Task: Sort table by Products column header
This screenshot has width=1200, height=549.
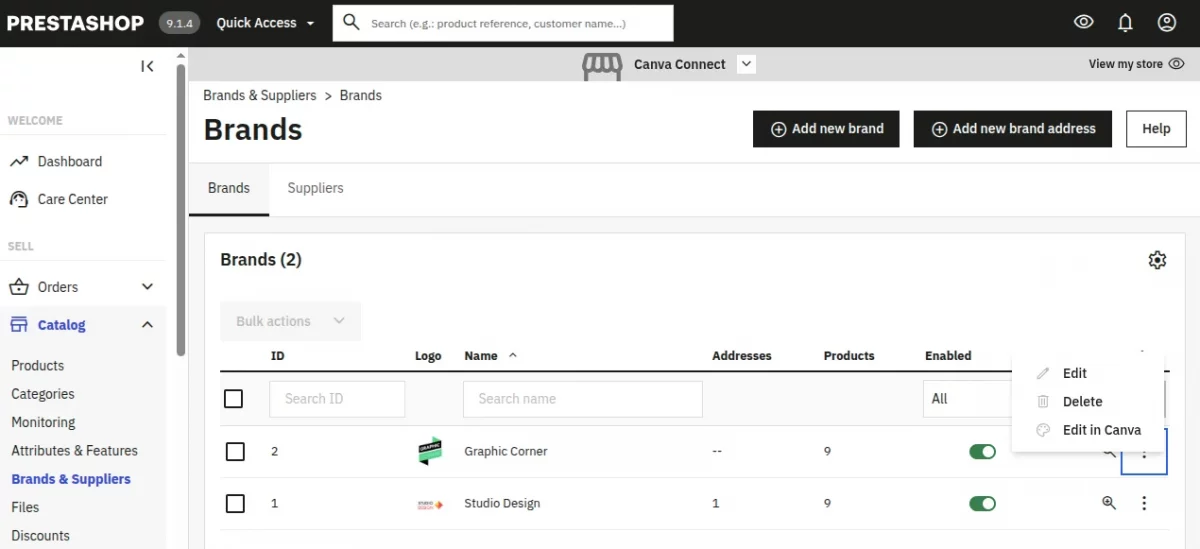Action: point(849,356)
